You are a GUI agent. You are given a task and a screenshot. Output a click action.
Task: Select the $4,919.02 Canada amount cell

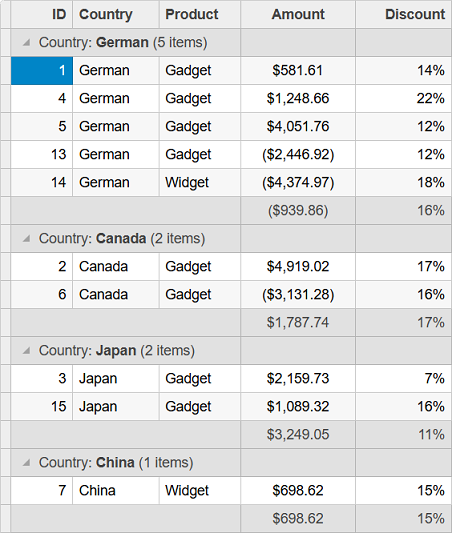coord(298,266)
